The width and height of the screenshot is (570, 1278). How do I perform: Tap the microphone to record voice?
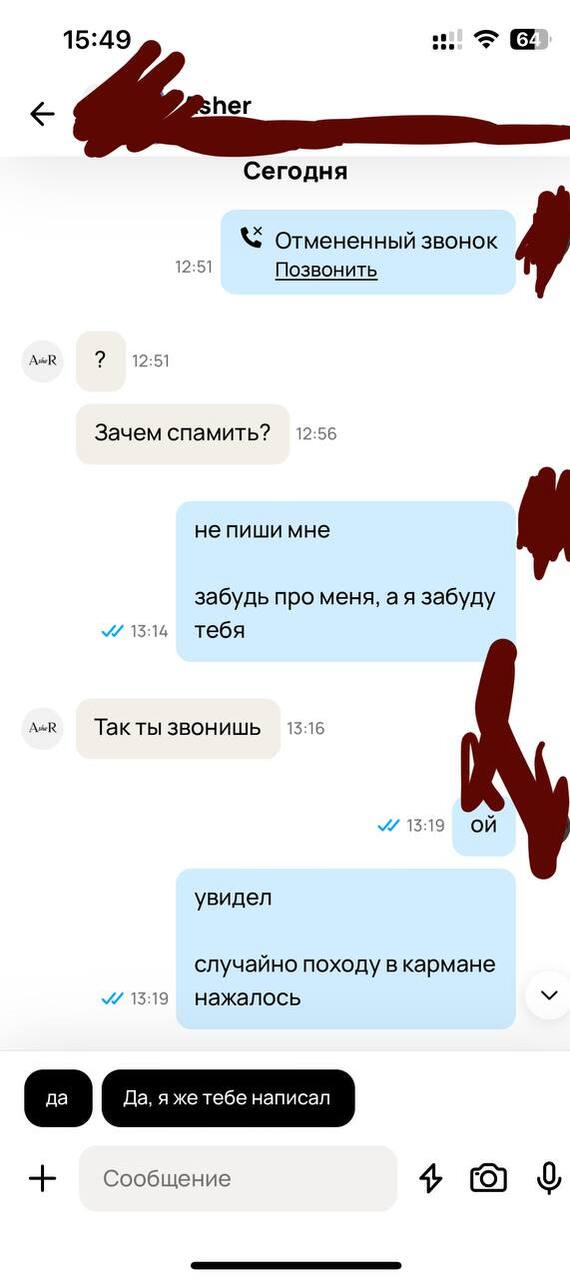point(548,1178)
